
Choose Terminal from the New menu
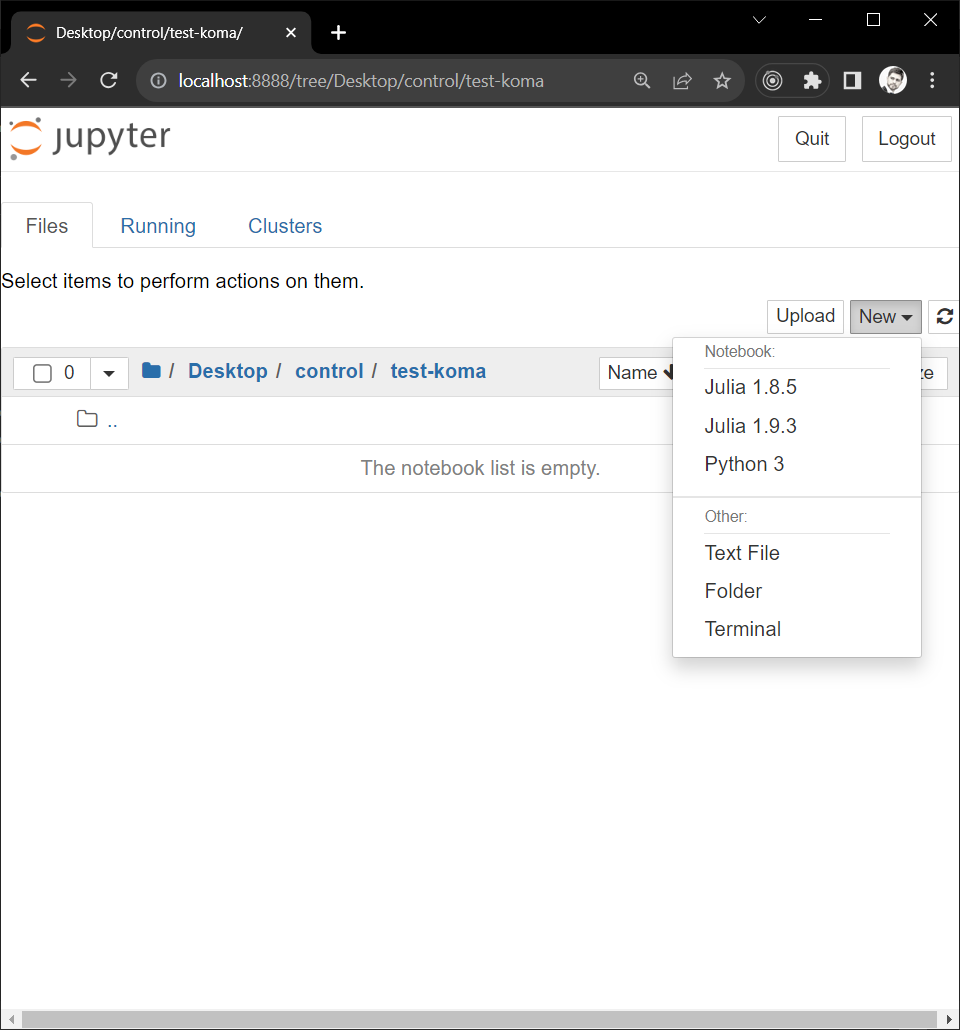[742, 629]
